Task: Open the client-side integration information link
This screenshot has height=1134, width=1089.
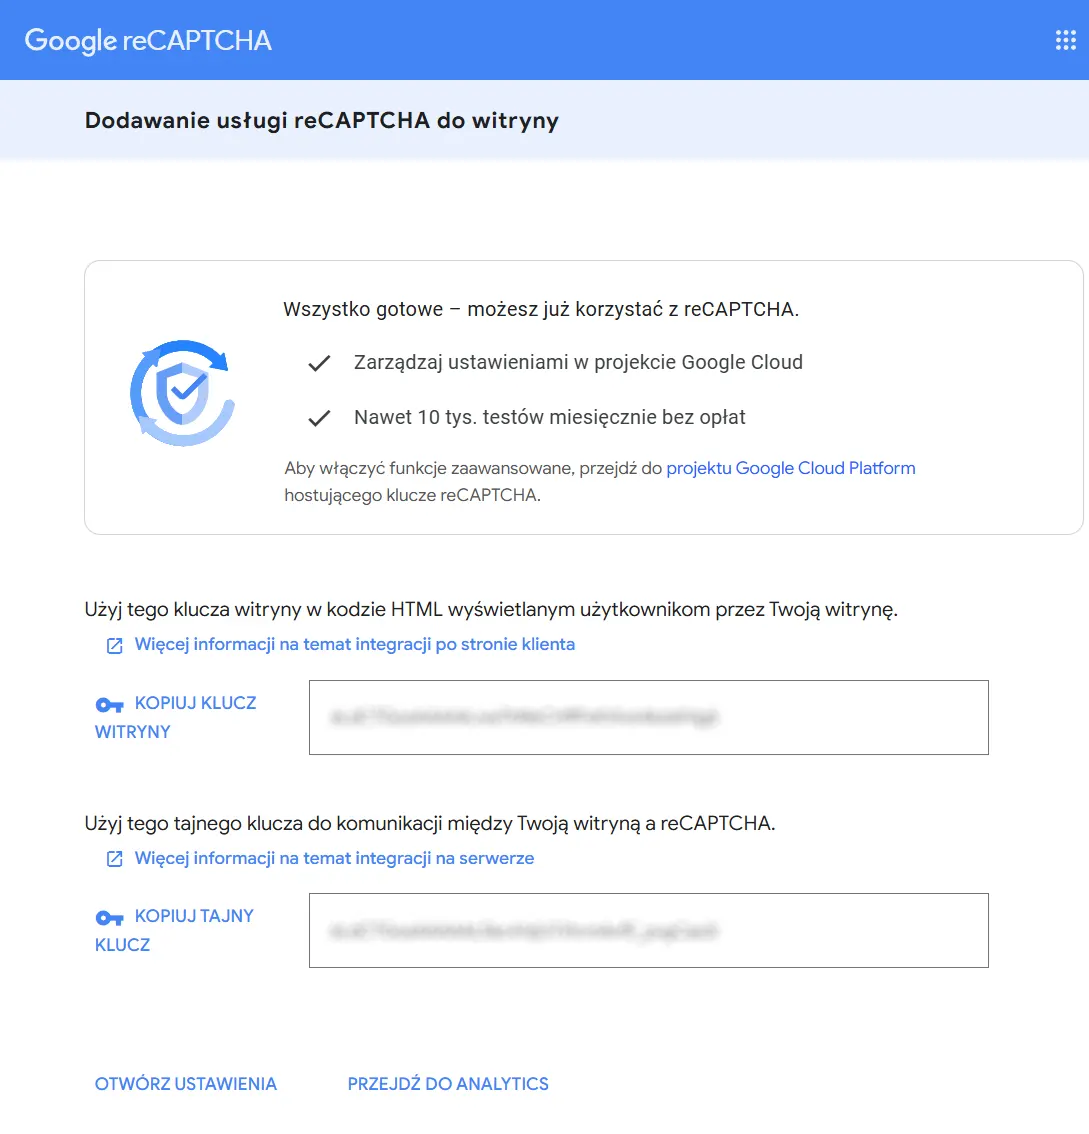Action: (x=355, y=644)
